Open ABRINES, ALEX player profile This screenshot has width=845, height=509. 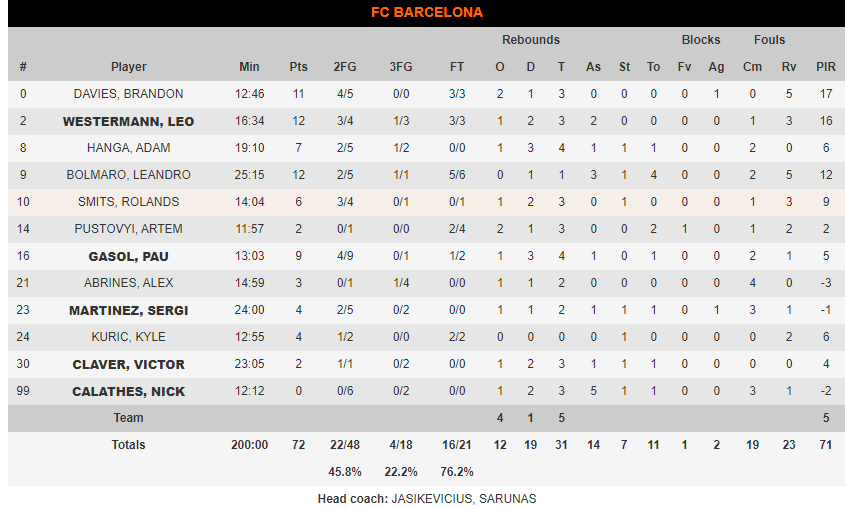128,283
